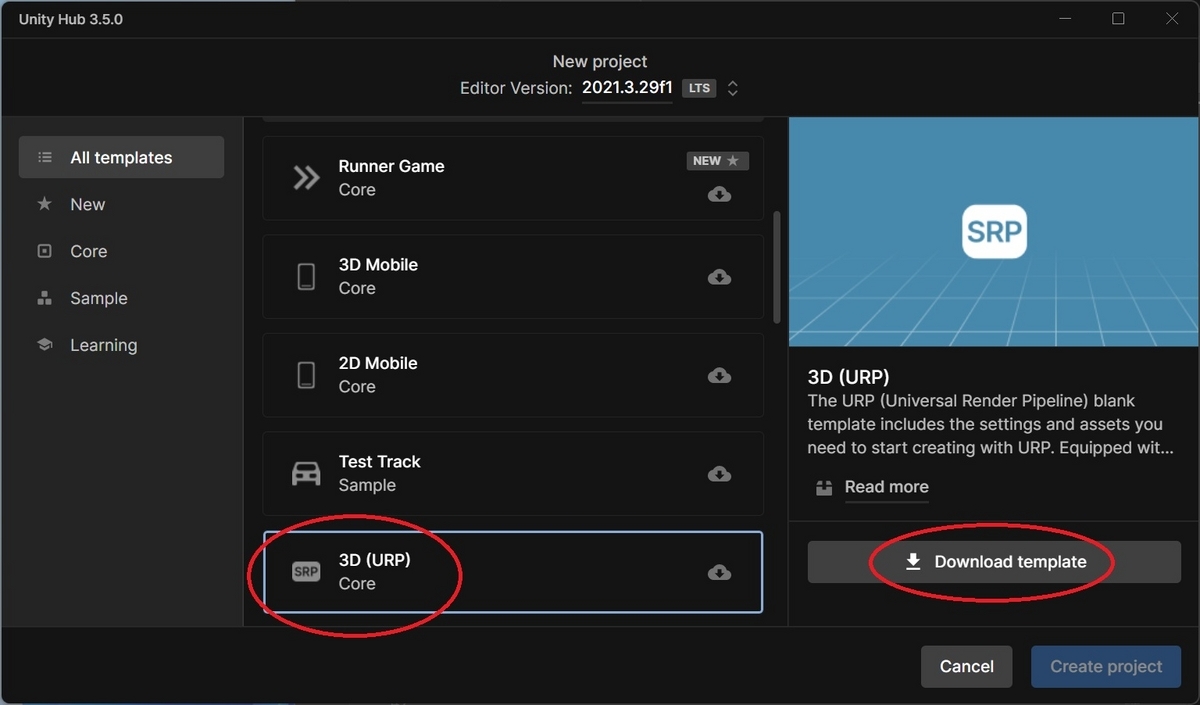Click the LTS badge by editor version
Screen dimensions: 1200x705
point(700,88)
